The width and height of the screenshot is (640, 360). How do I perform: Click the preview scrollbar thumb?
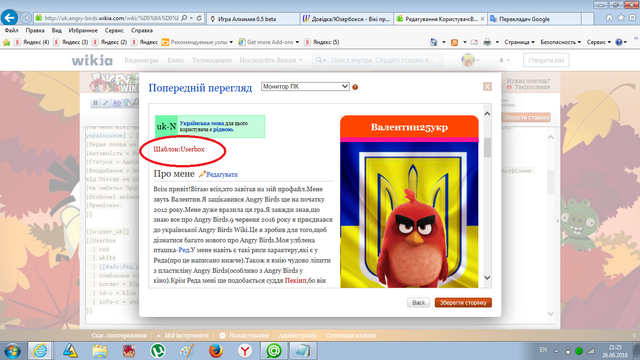(487, 148)
